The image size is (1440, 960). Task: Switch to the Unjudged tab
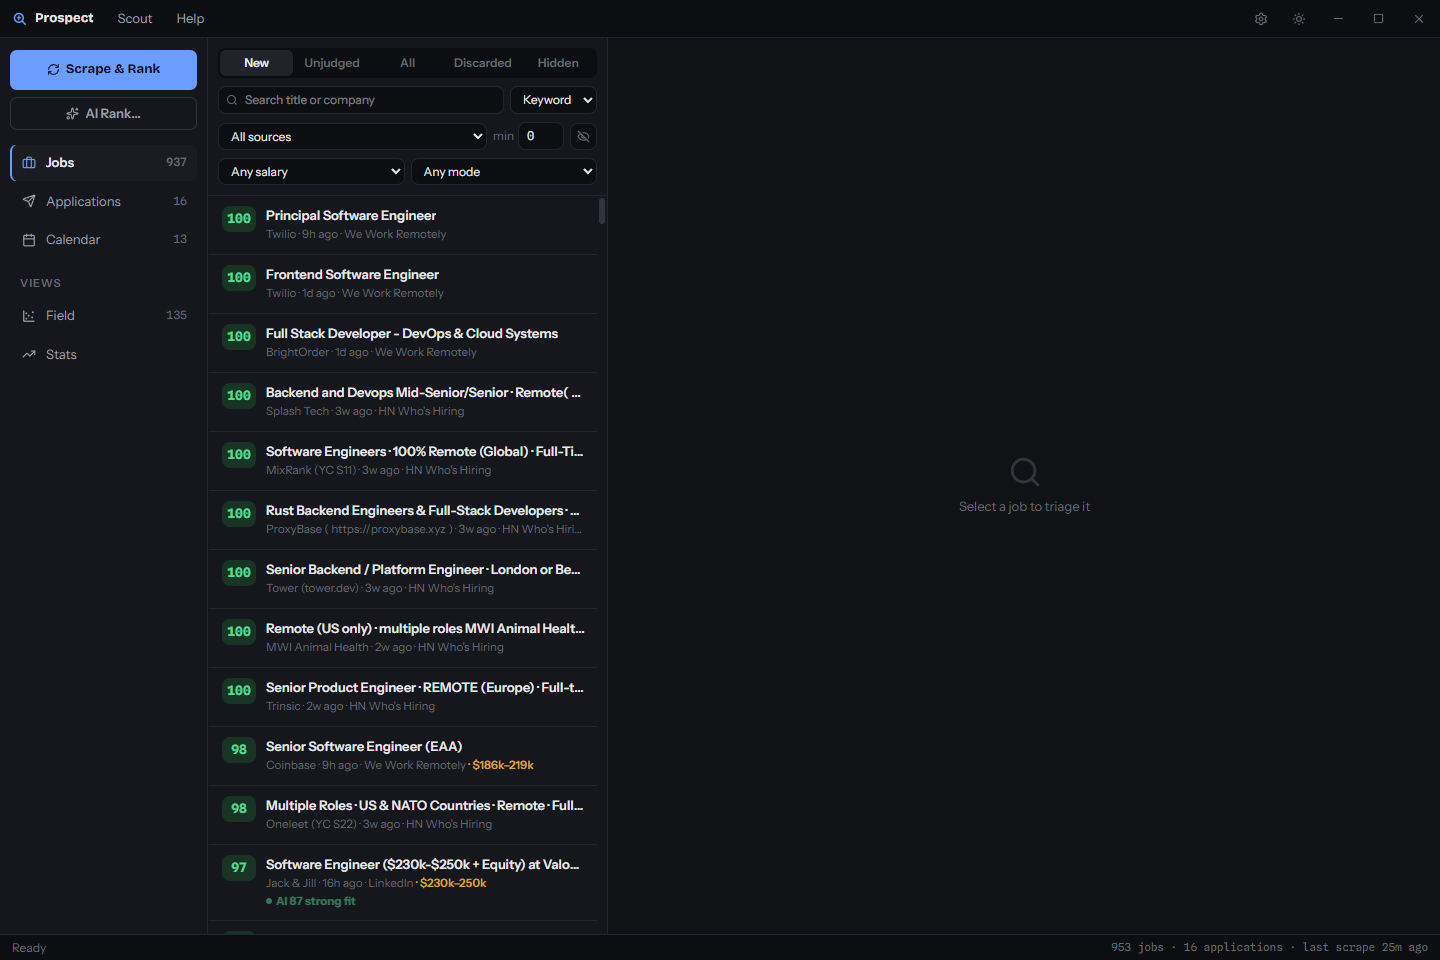point(332,63)
